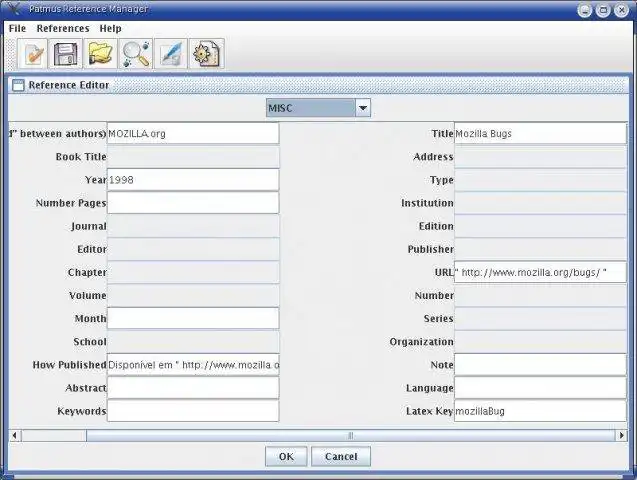The width and height of the screenshot is (637, 480).
Task: Click the horizontal scrollbar left arrow
Action: coord(15,435)
